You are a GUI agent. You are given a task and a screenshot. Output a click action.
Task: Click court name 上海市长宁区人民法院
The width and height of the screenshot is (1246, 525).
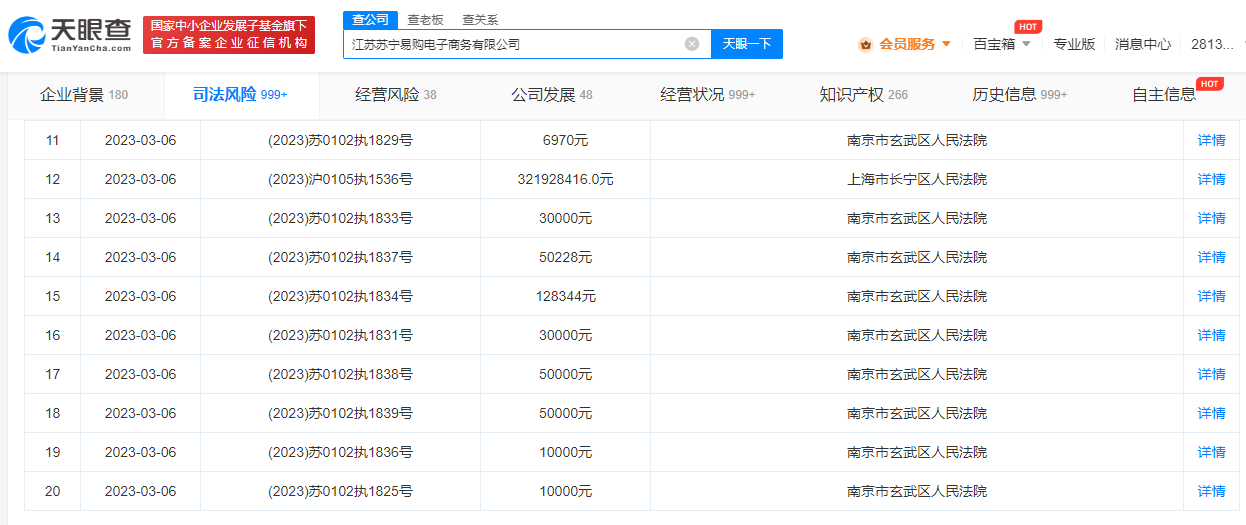(917, 179)
